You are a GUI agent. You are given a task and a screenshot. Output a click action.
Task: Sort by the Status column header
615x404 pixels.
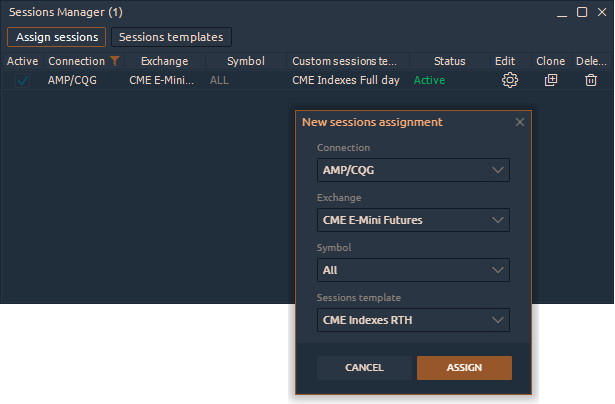point(449,61)
